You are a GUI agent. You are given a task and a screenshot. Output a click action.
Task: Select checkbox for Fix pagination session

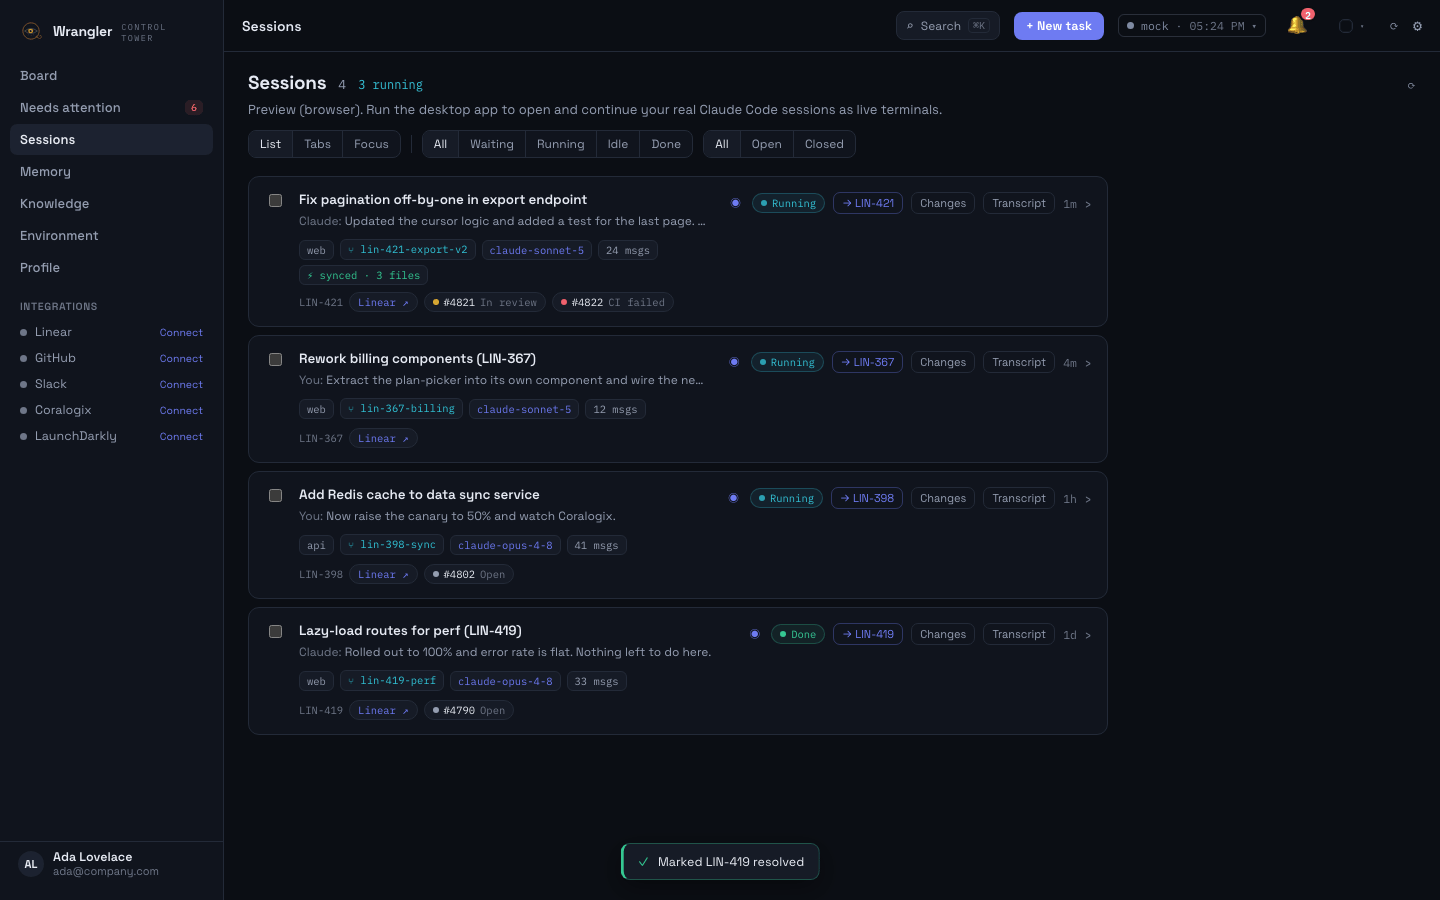275,200
